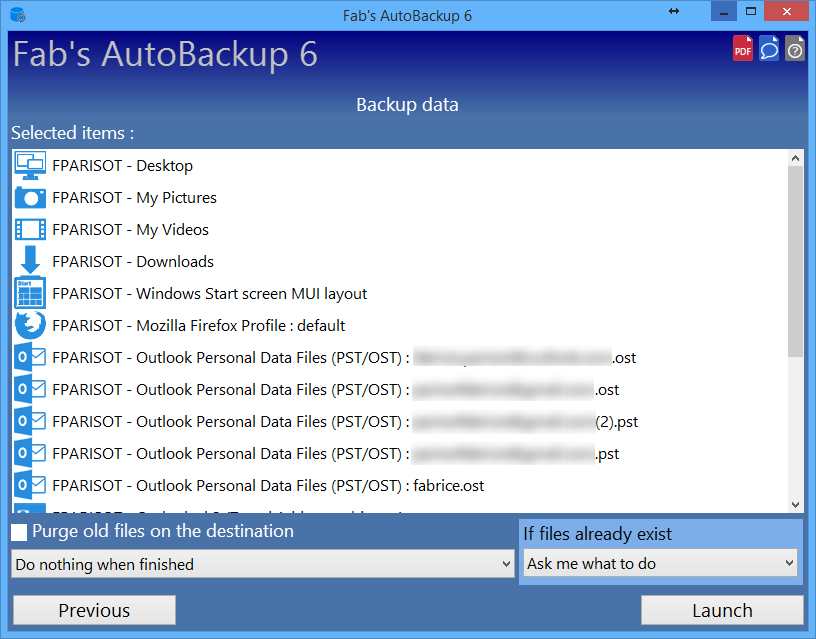Click the app icon in title bar
This screenshot has width=816, height=639.
coord(18,15)
